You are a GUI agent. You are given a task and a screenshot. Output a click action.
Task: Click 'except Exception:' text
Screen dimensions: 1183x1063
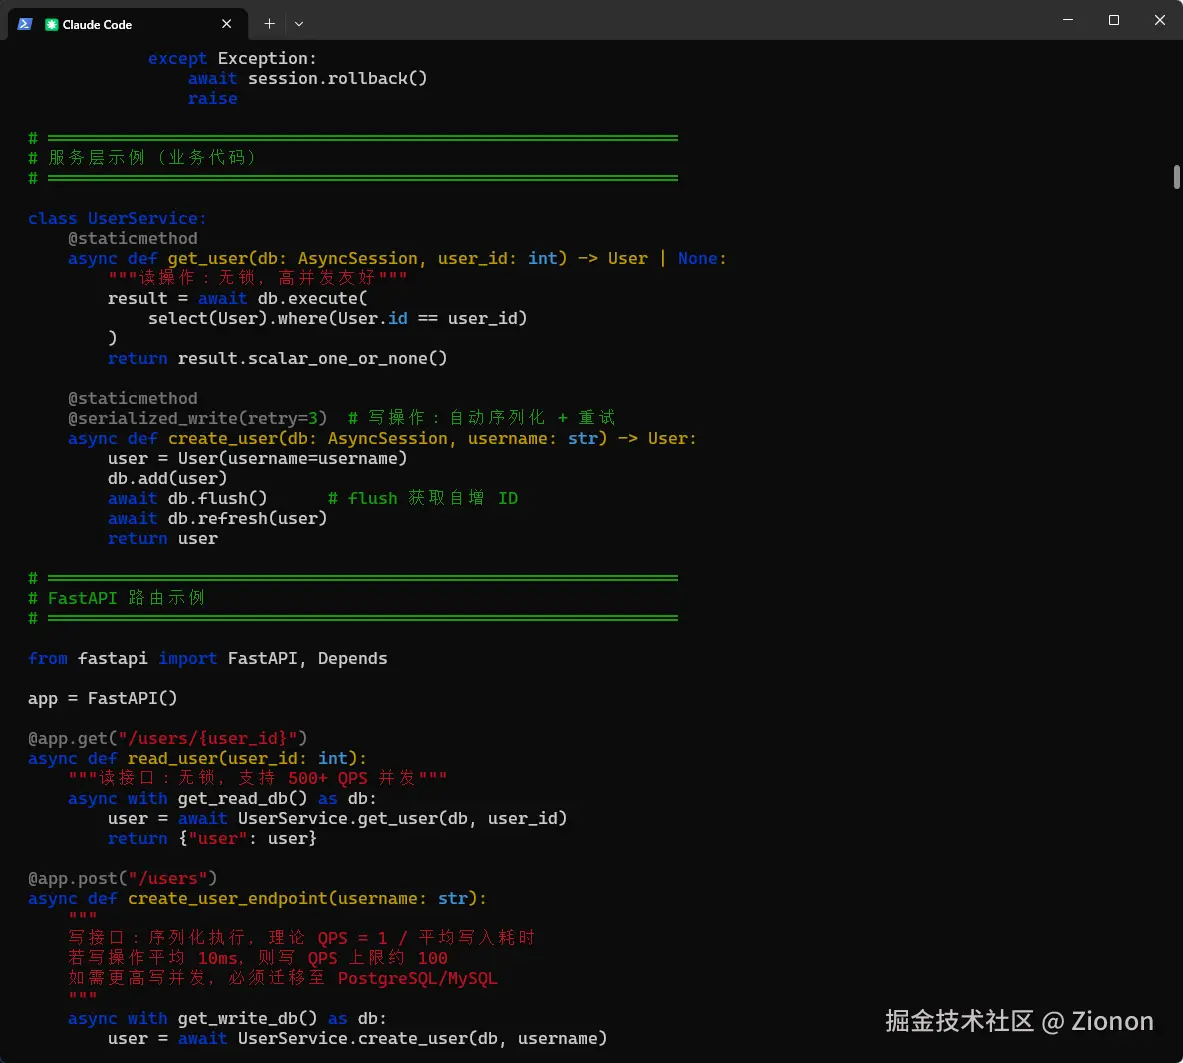tap(232, 58)
